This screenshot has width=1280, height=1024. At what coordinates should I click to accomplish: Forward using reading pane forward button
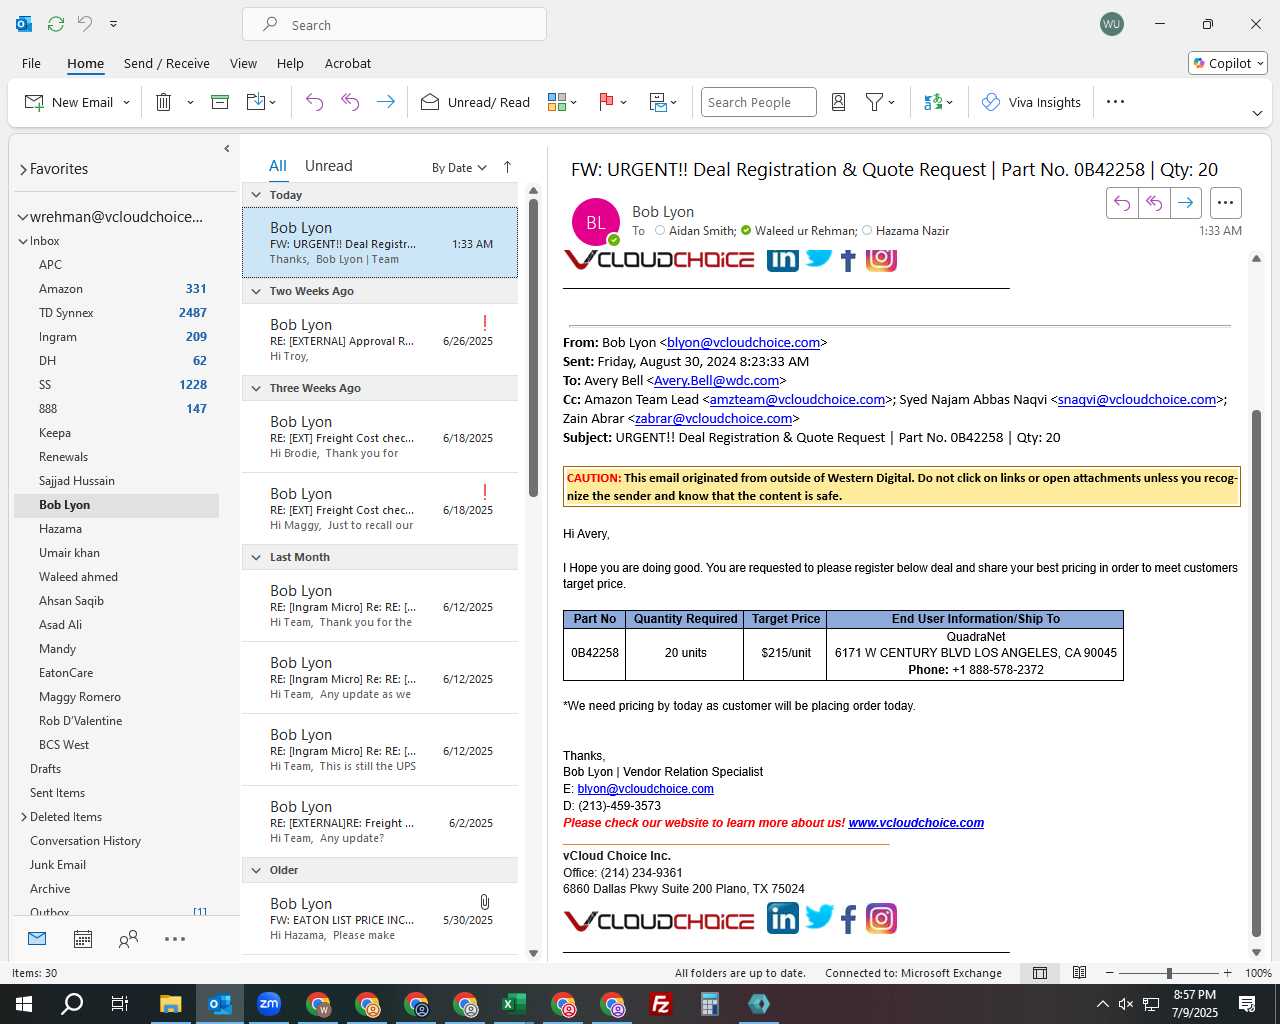[x=1185, y=203]
